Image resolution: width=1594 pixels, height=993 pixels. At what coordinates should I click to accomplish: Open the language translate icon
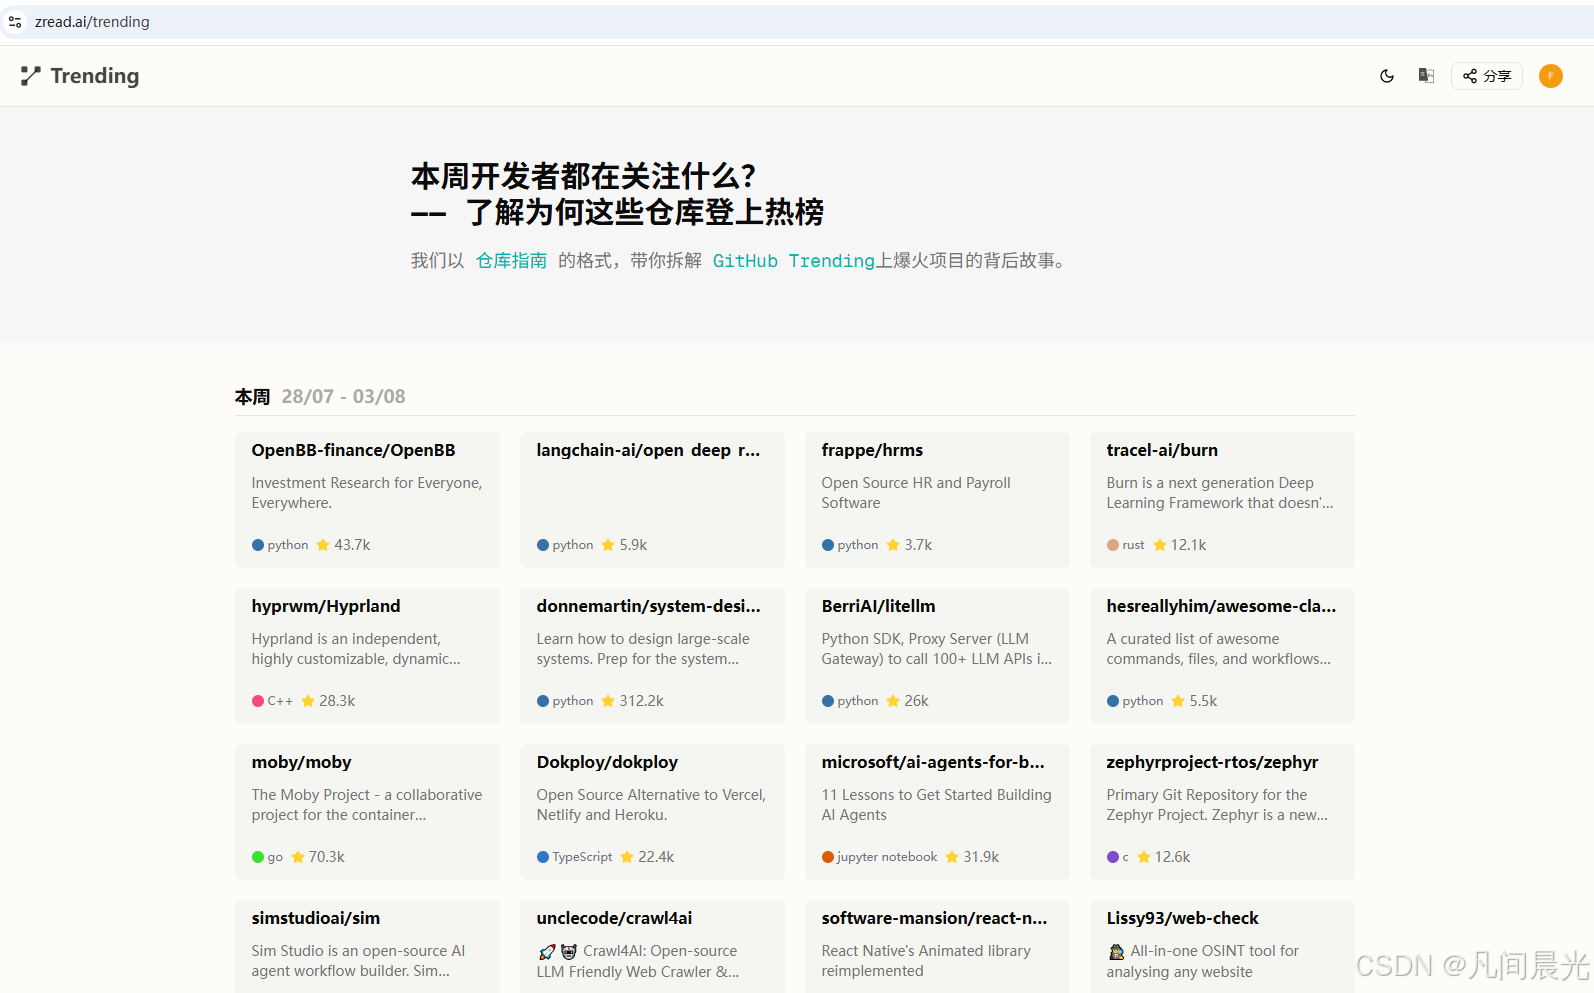click(1427, 76)
